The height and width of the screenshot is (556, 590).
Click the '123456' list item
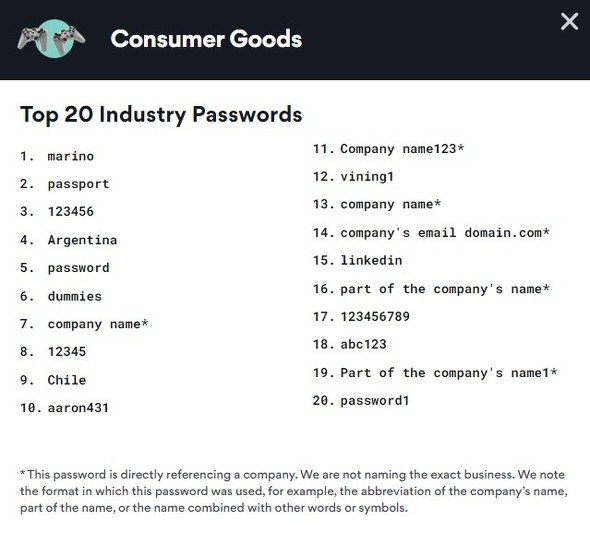[x=70, y=211]
